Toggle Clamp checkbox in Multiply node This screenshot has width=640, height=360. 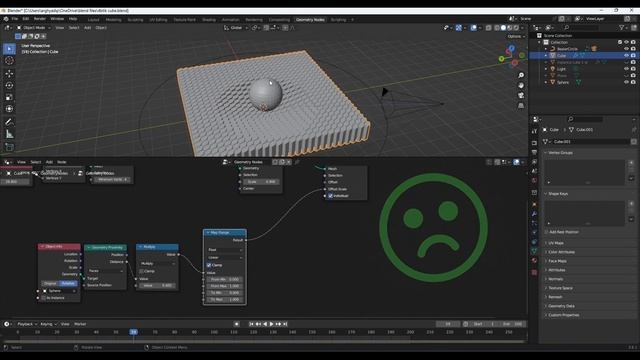tap(142, 271)
